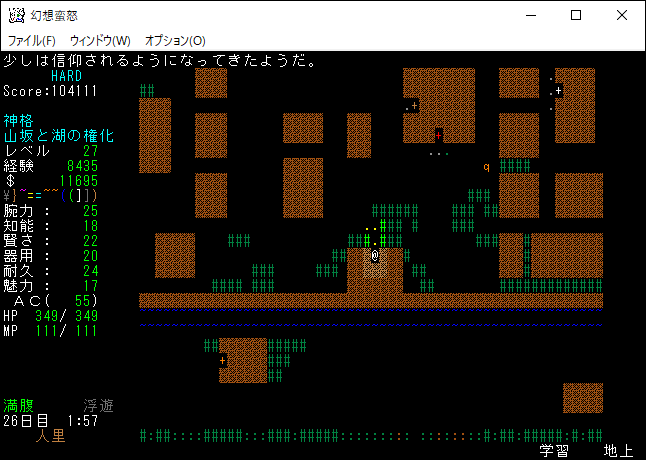Click the orange + door in lower-left building
The image size is (646, 460).
[x=222, y=360]
